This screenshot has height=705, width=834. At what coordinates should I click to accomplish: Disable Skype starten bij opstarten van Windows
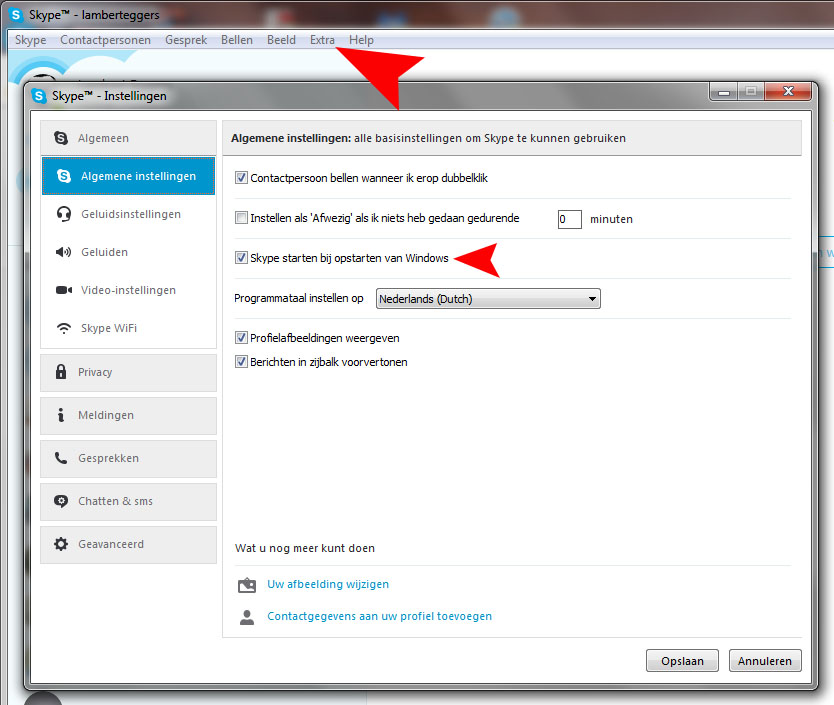coord(241,258)
